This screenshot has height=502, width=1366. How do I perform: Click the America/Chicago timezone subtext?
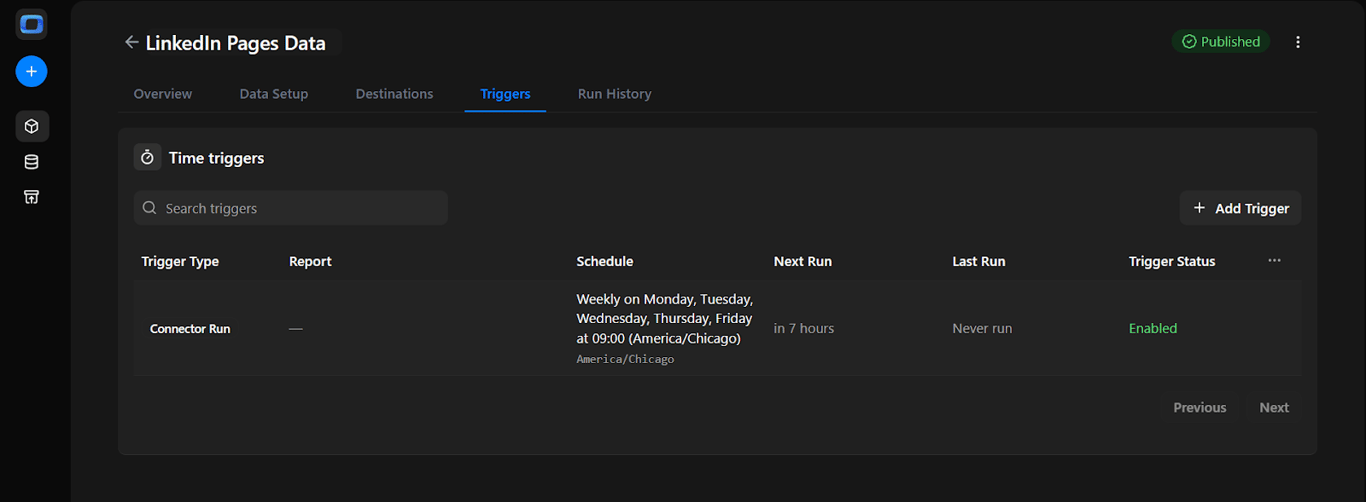[x=626, y=359]
